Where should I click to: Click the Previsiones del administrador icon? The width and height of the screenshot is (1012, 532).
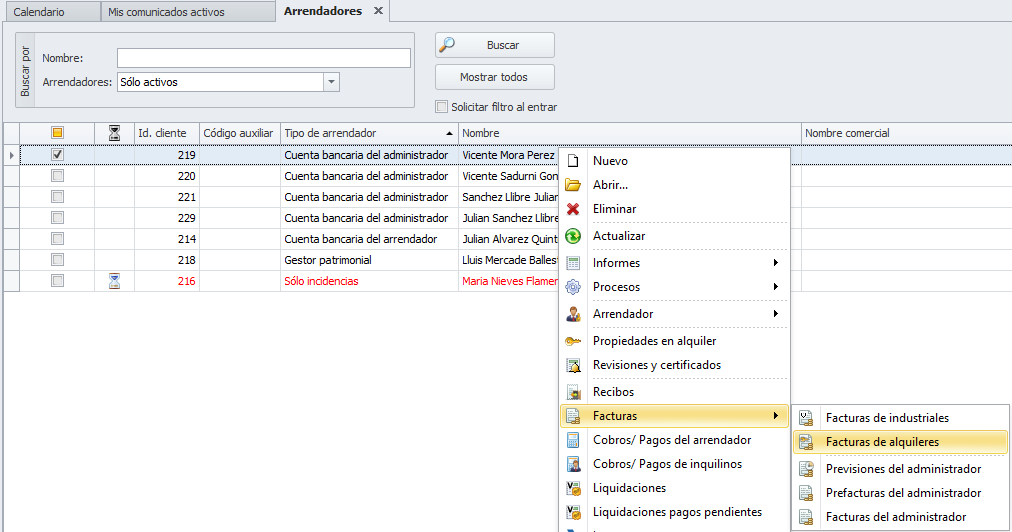point(805,469)
